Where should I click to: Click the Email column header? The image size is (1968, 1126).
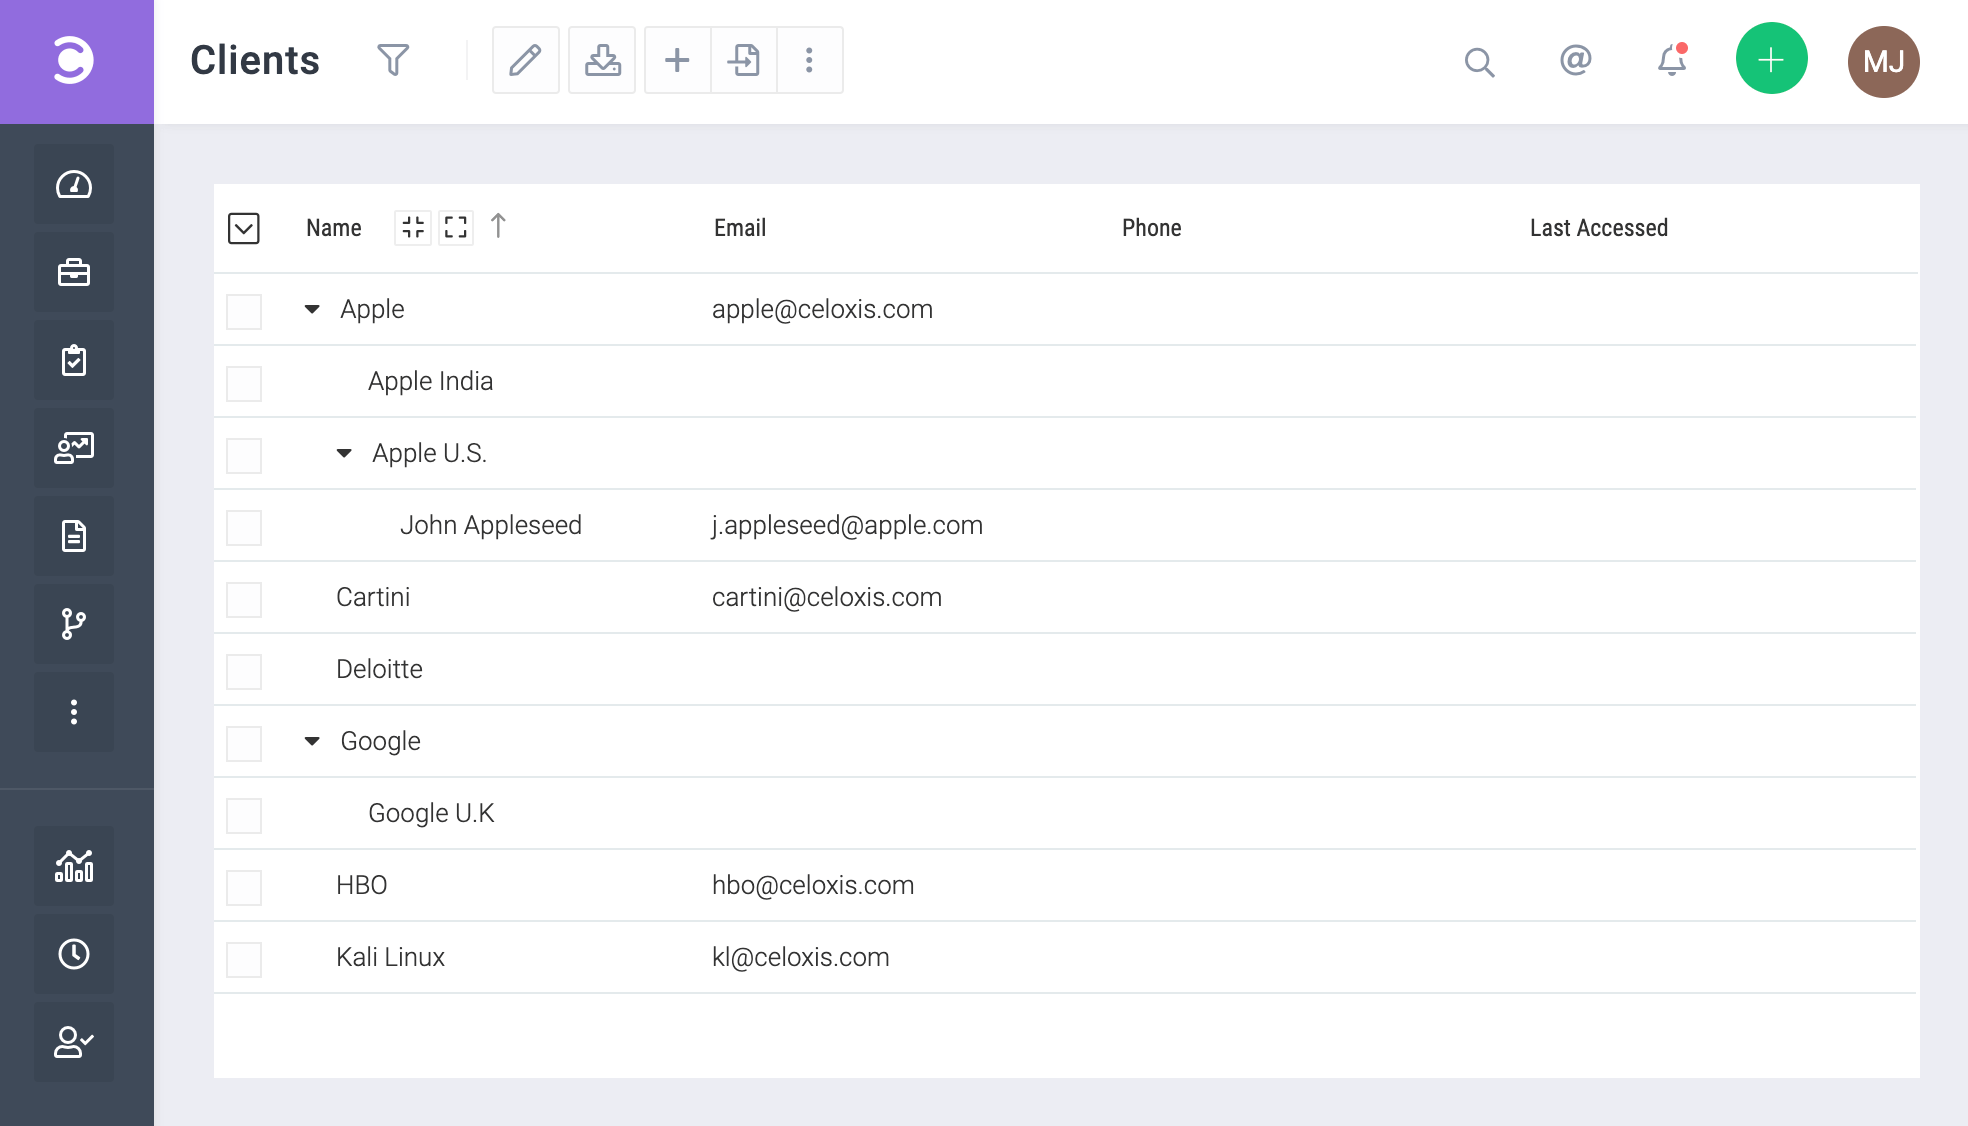(740, 228)
